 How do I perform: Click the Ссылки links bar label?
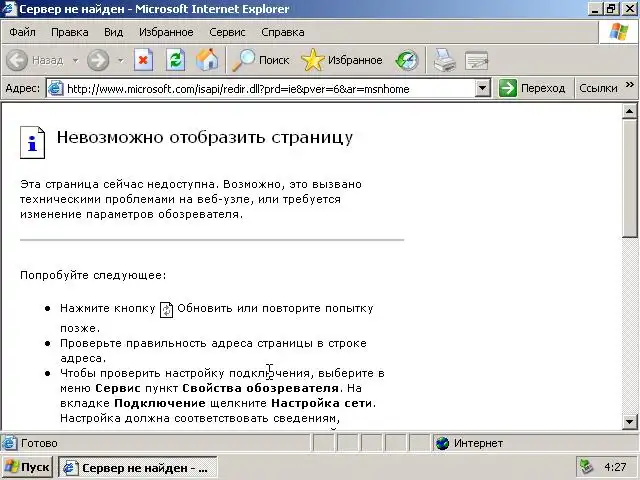coord(598,88)
